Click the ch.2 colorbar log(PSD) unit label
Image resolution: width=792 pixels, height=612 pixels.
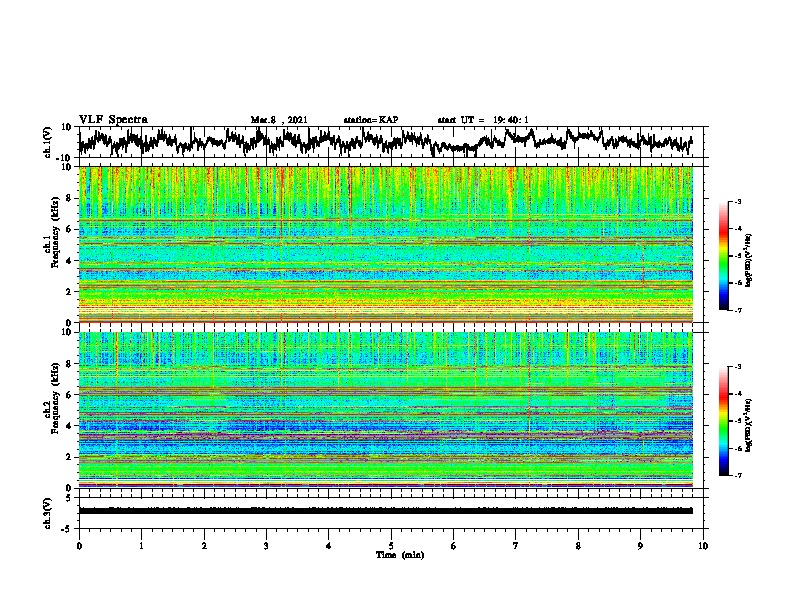coord(748,425)
